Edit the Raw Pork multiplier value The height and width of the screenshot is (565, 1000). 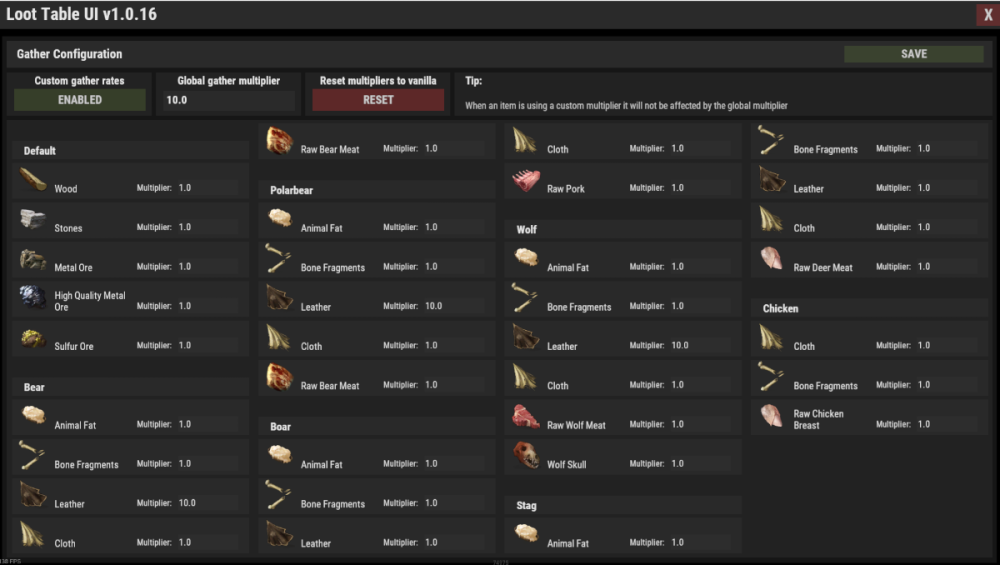coord(700,187)
